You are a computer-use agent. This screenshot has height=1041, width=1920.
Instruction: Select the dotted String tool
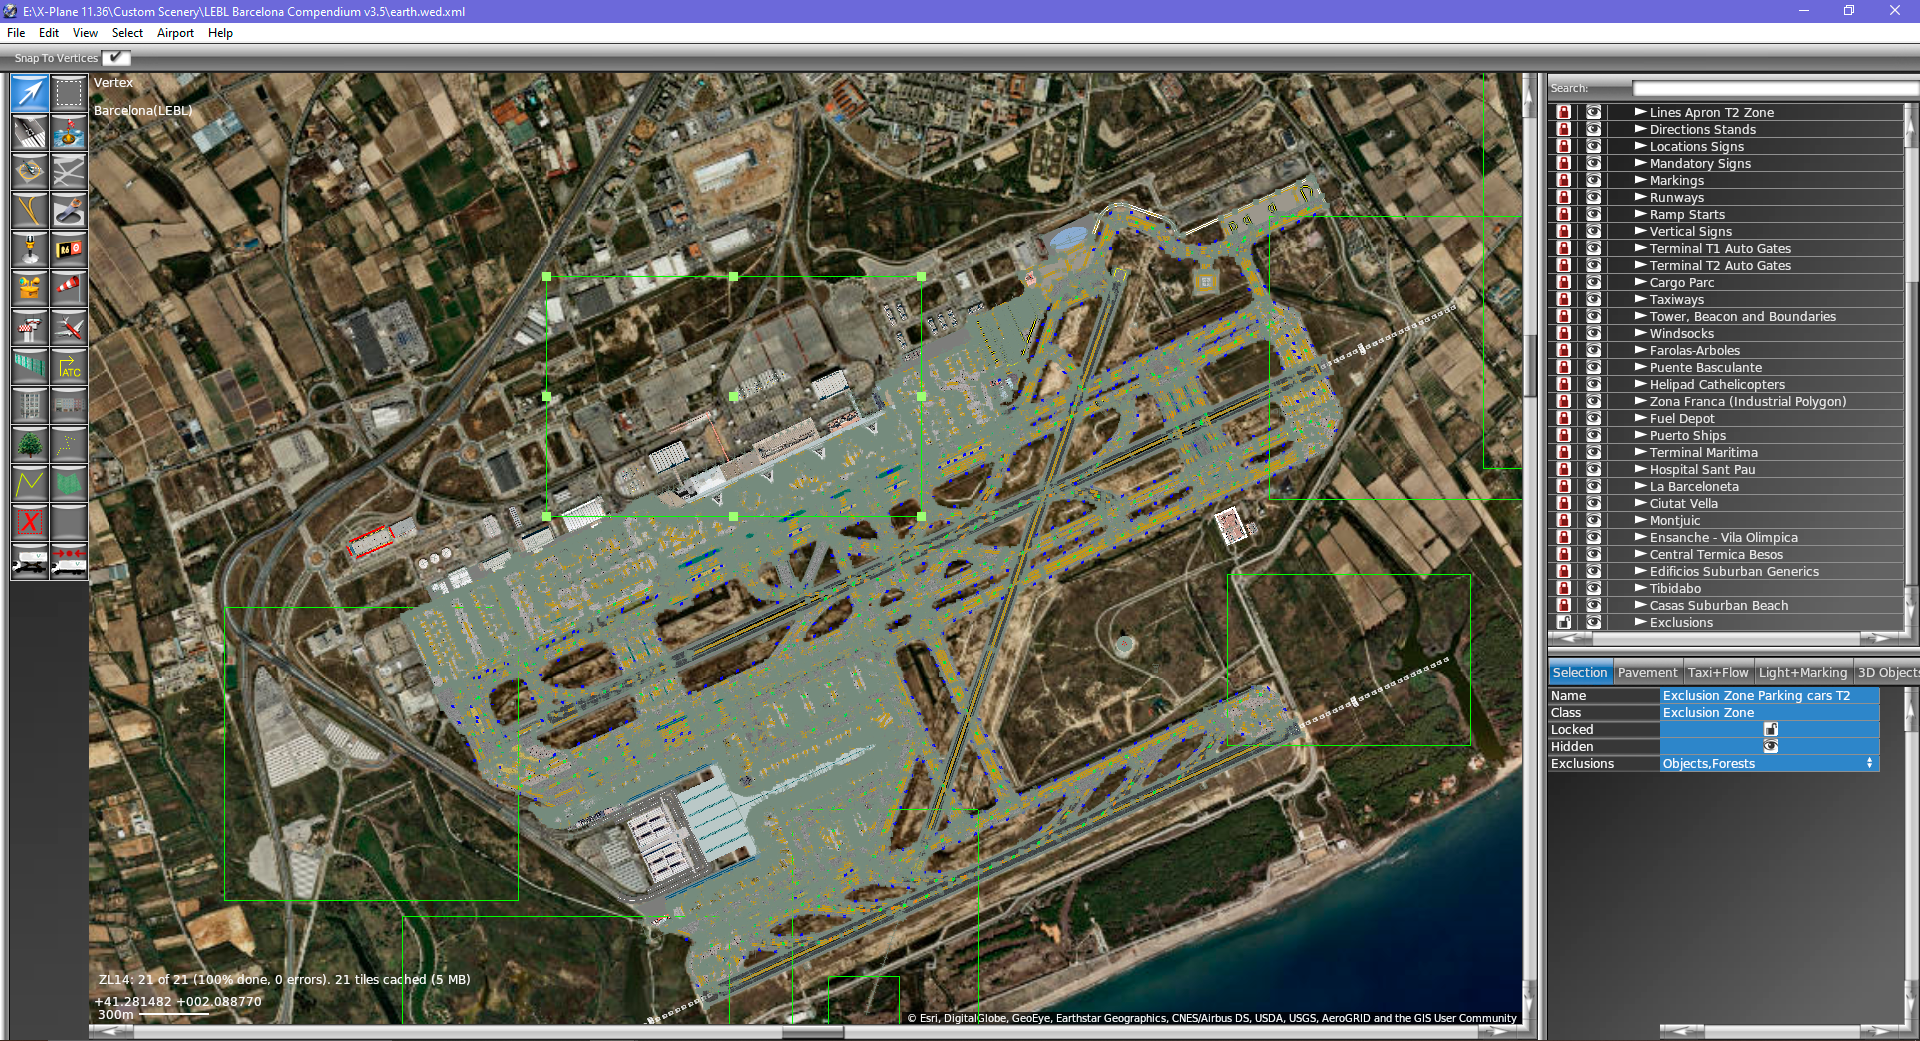click(x=69, y=445)
